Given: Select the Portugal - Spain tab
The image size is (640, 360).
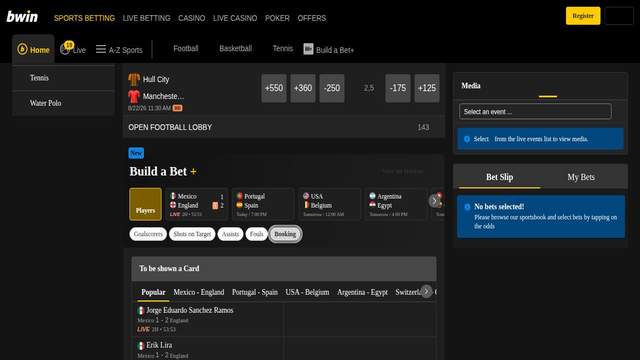Looking at the screenshot, I should pos(255,292).
